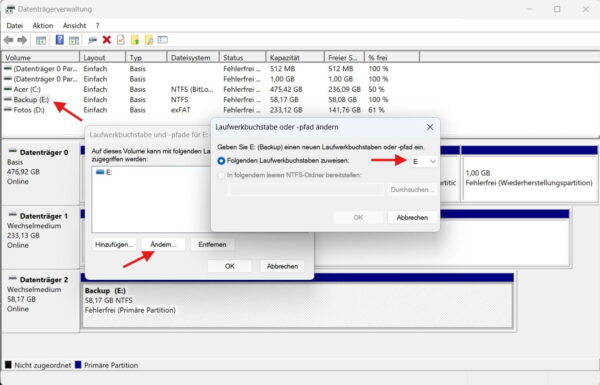Click the Durchsuchen... button
The image size is (600, 385).
(x=412, y=189)
